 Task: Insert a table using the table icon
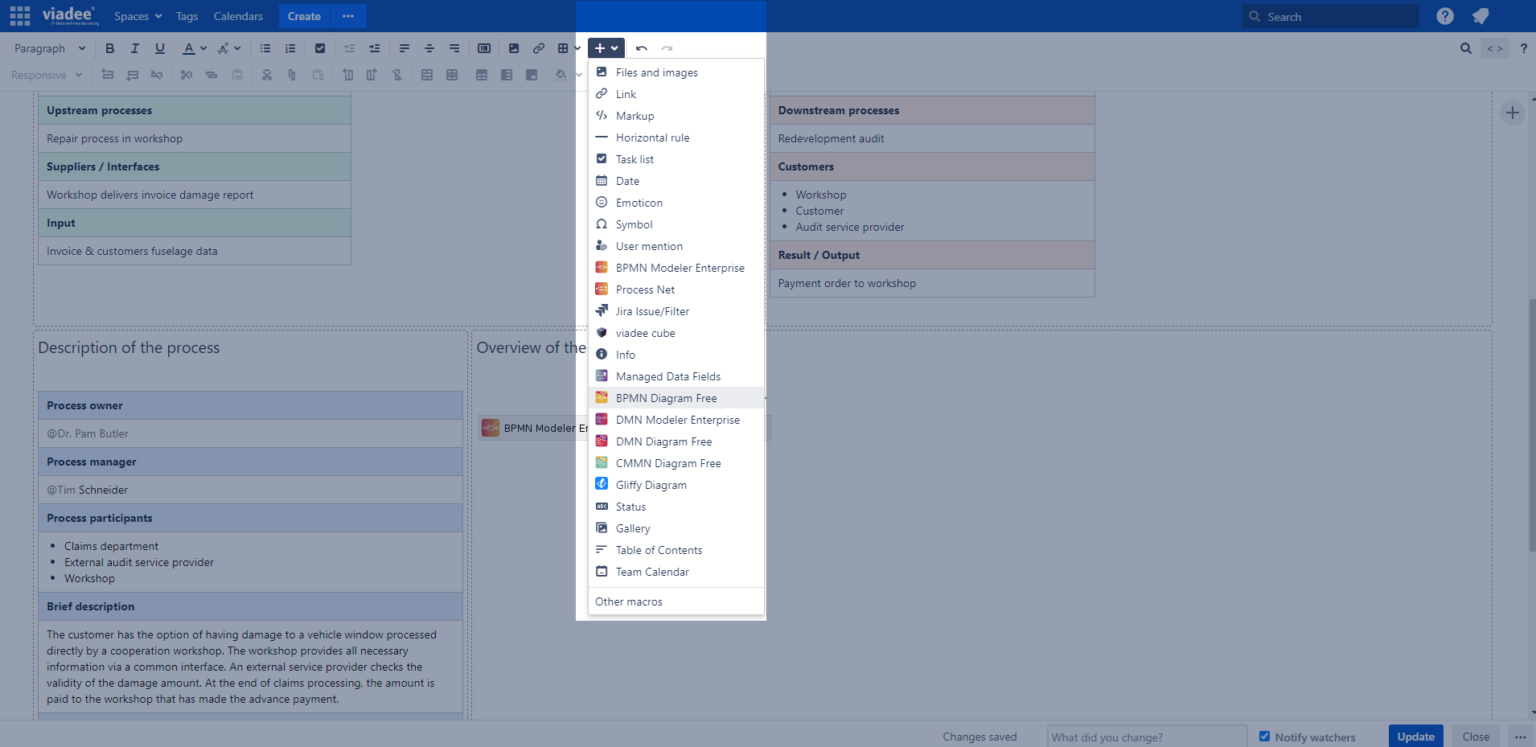[x=563, y=47]
